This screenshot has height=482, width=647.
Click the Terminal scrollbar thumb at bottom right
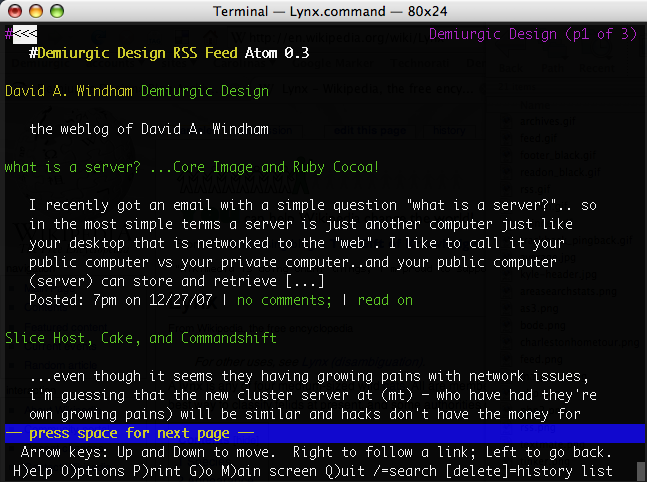point(641,471)
